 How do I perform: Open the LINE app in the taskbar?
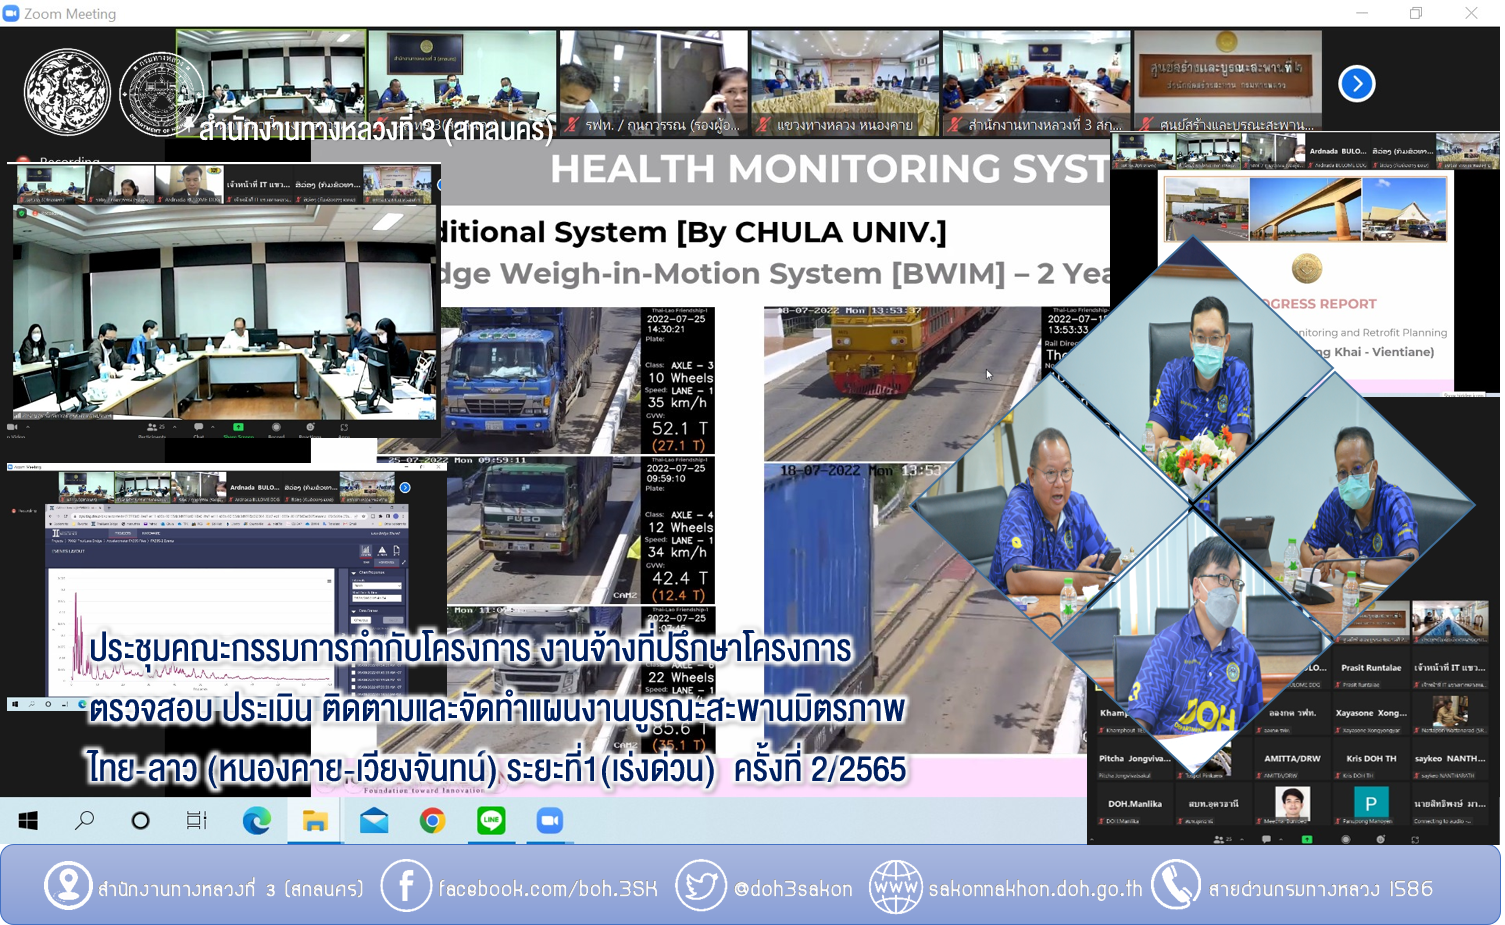coord(491,821)
